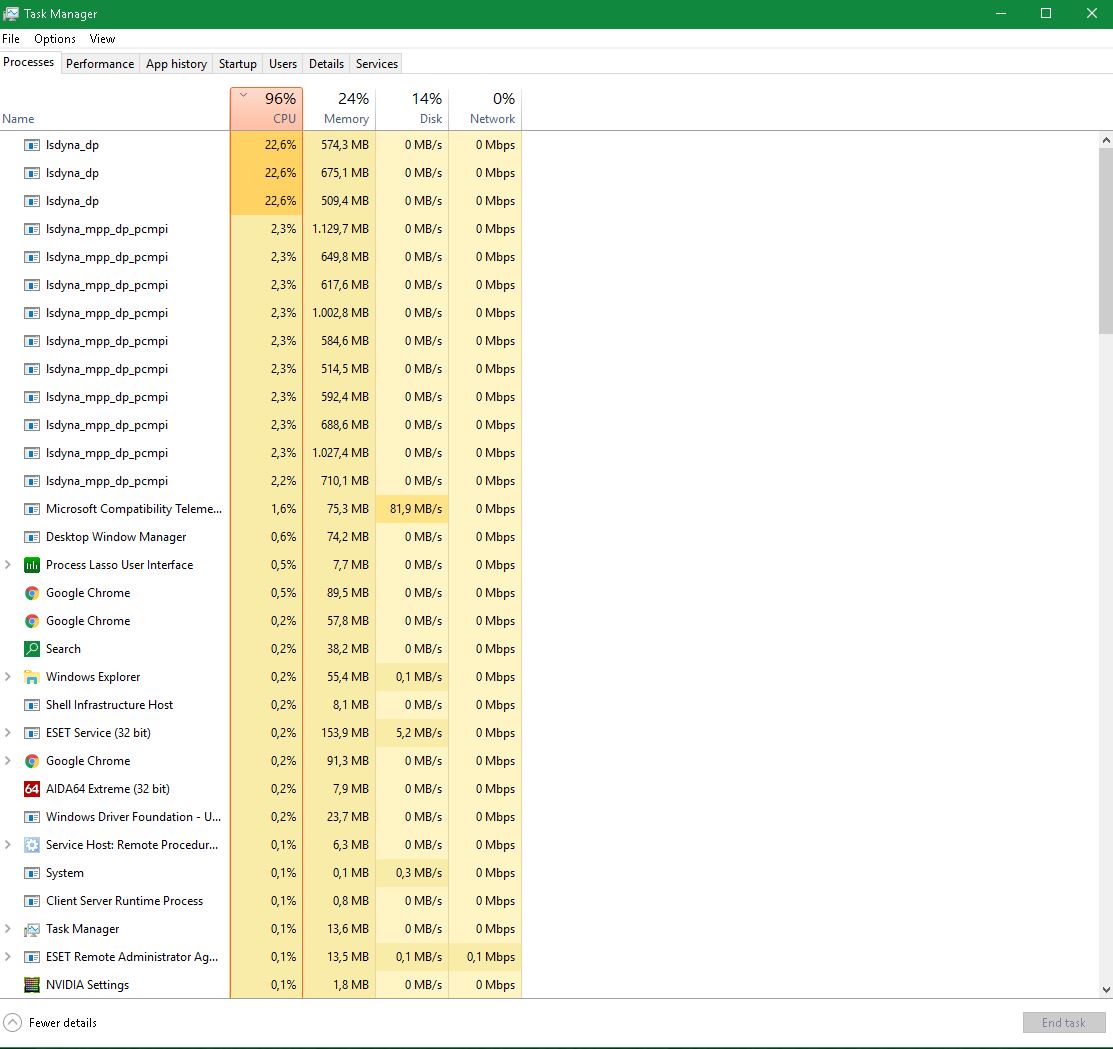Expand the Windows Explorer process group
Image resolution: width=1113 pixels, height=1049 pixels.
(x=8, y=677)
